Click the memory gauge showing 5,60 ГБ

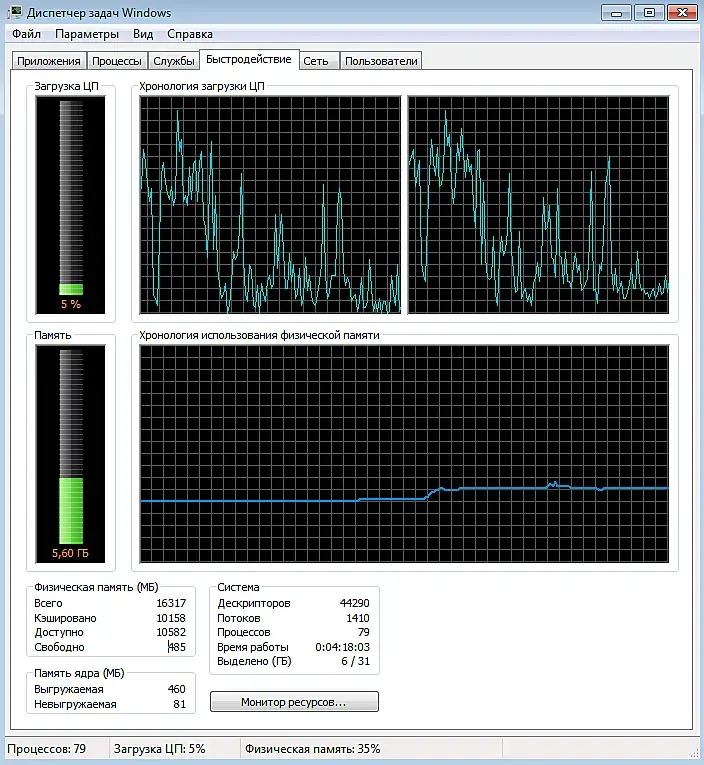(x=71, y=454)
